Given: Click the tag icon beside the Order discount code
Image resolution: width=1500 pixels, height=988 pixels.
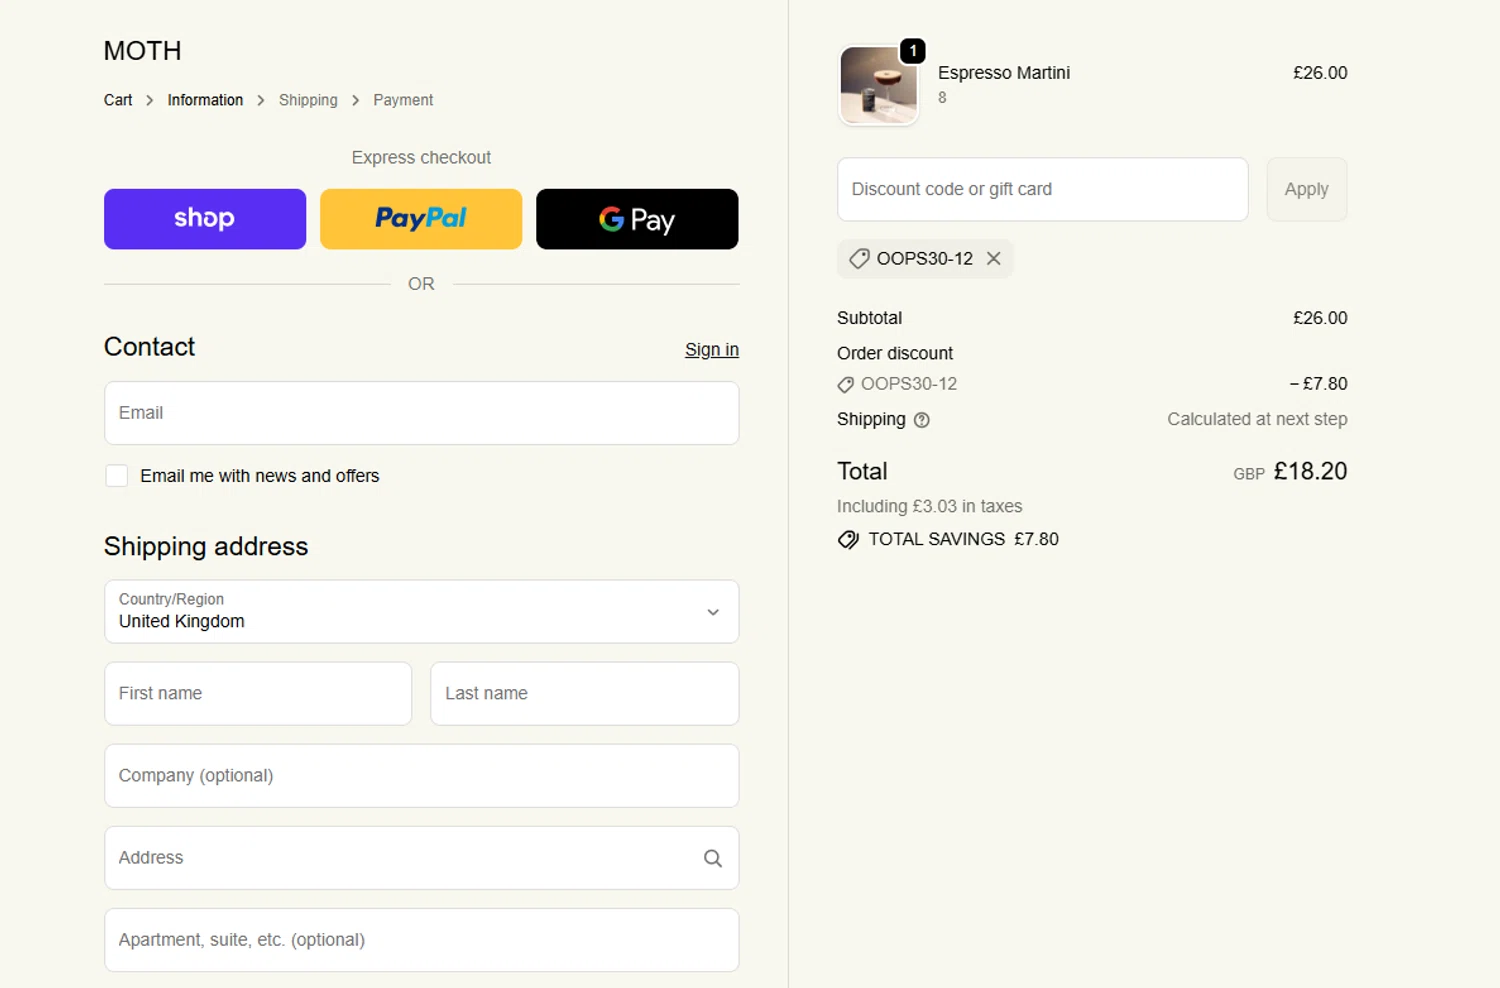Looking at the screenshot, I should coord(846,384).
